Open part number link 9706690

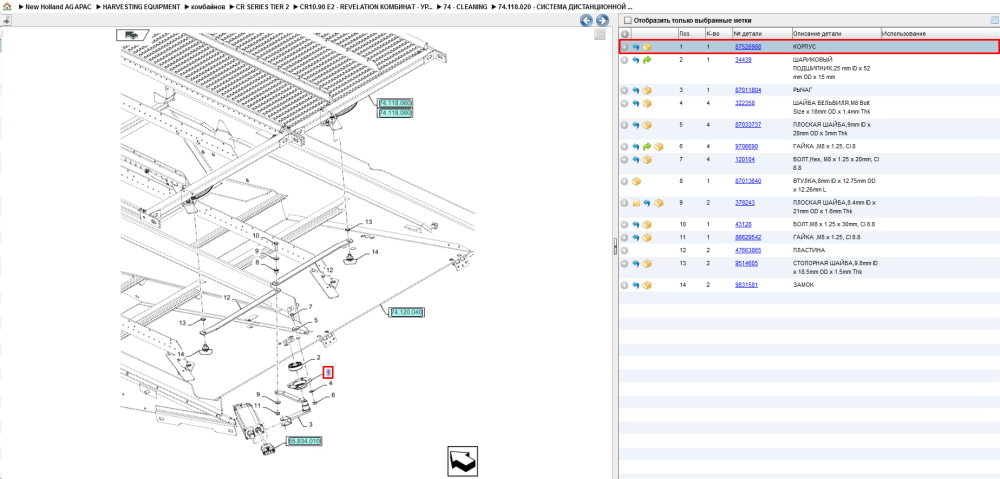point(746,147)
